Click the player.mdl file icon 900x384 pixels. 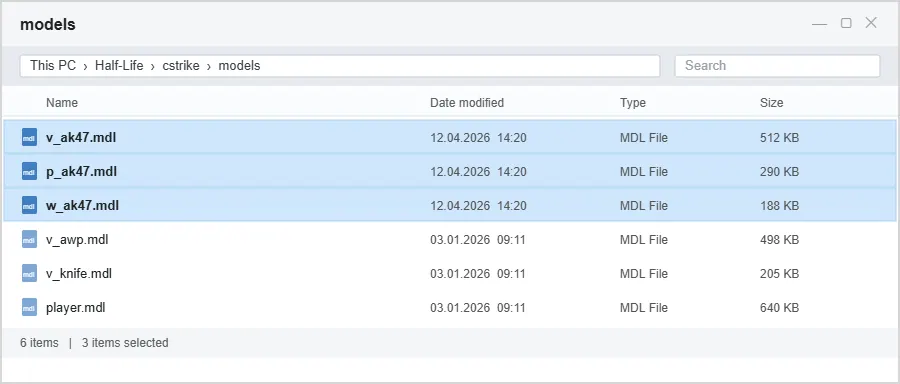(x=29, y=308)
